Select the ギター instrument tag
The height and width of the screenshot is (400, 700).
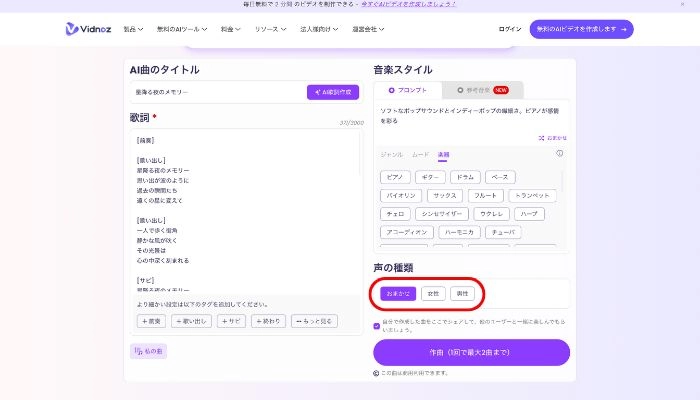click(430, 177)
